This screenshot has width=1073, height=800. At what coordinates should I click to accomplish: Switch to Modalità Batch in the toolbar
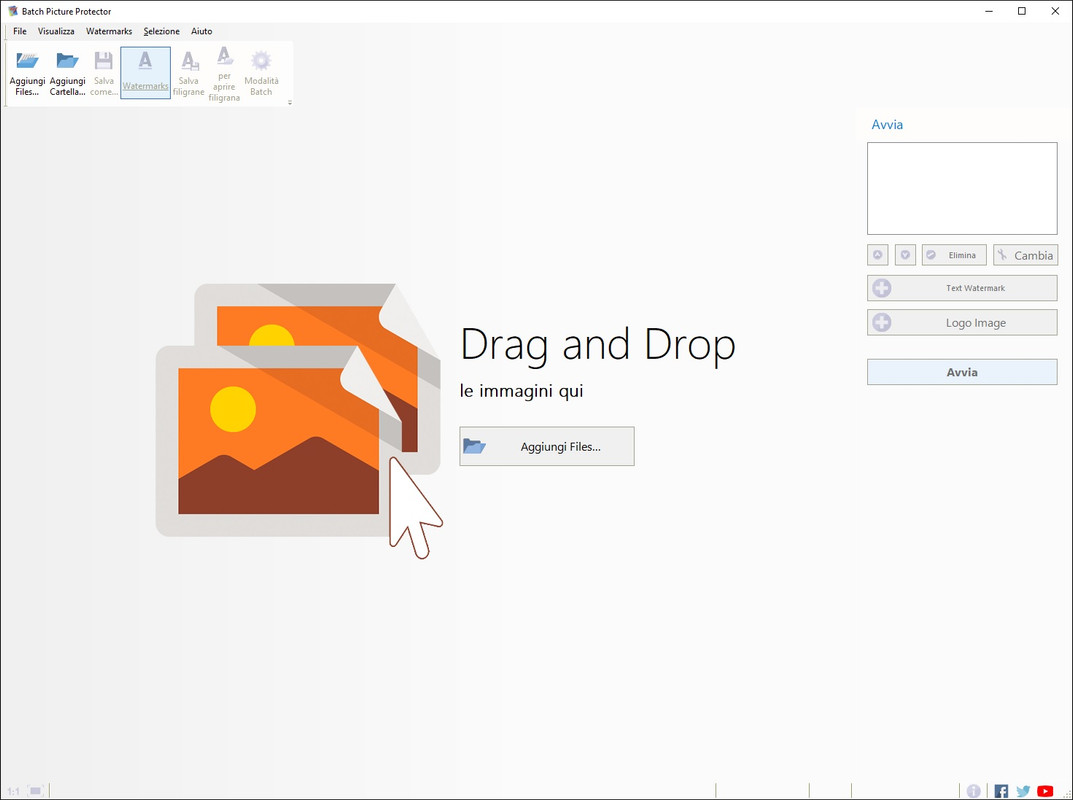coord(261,73)
